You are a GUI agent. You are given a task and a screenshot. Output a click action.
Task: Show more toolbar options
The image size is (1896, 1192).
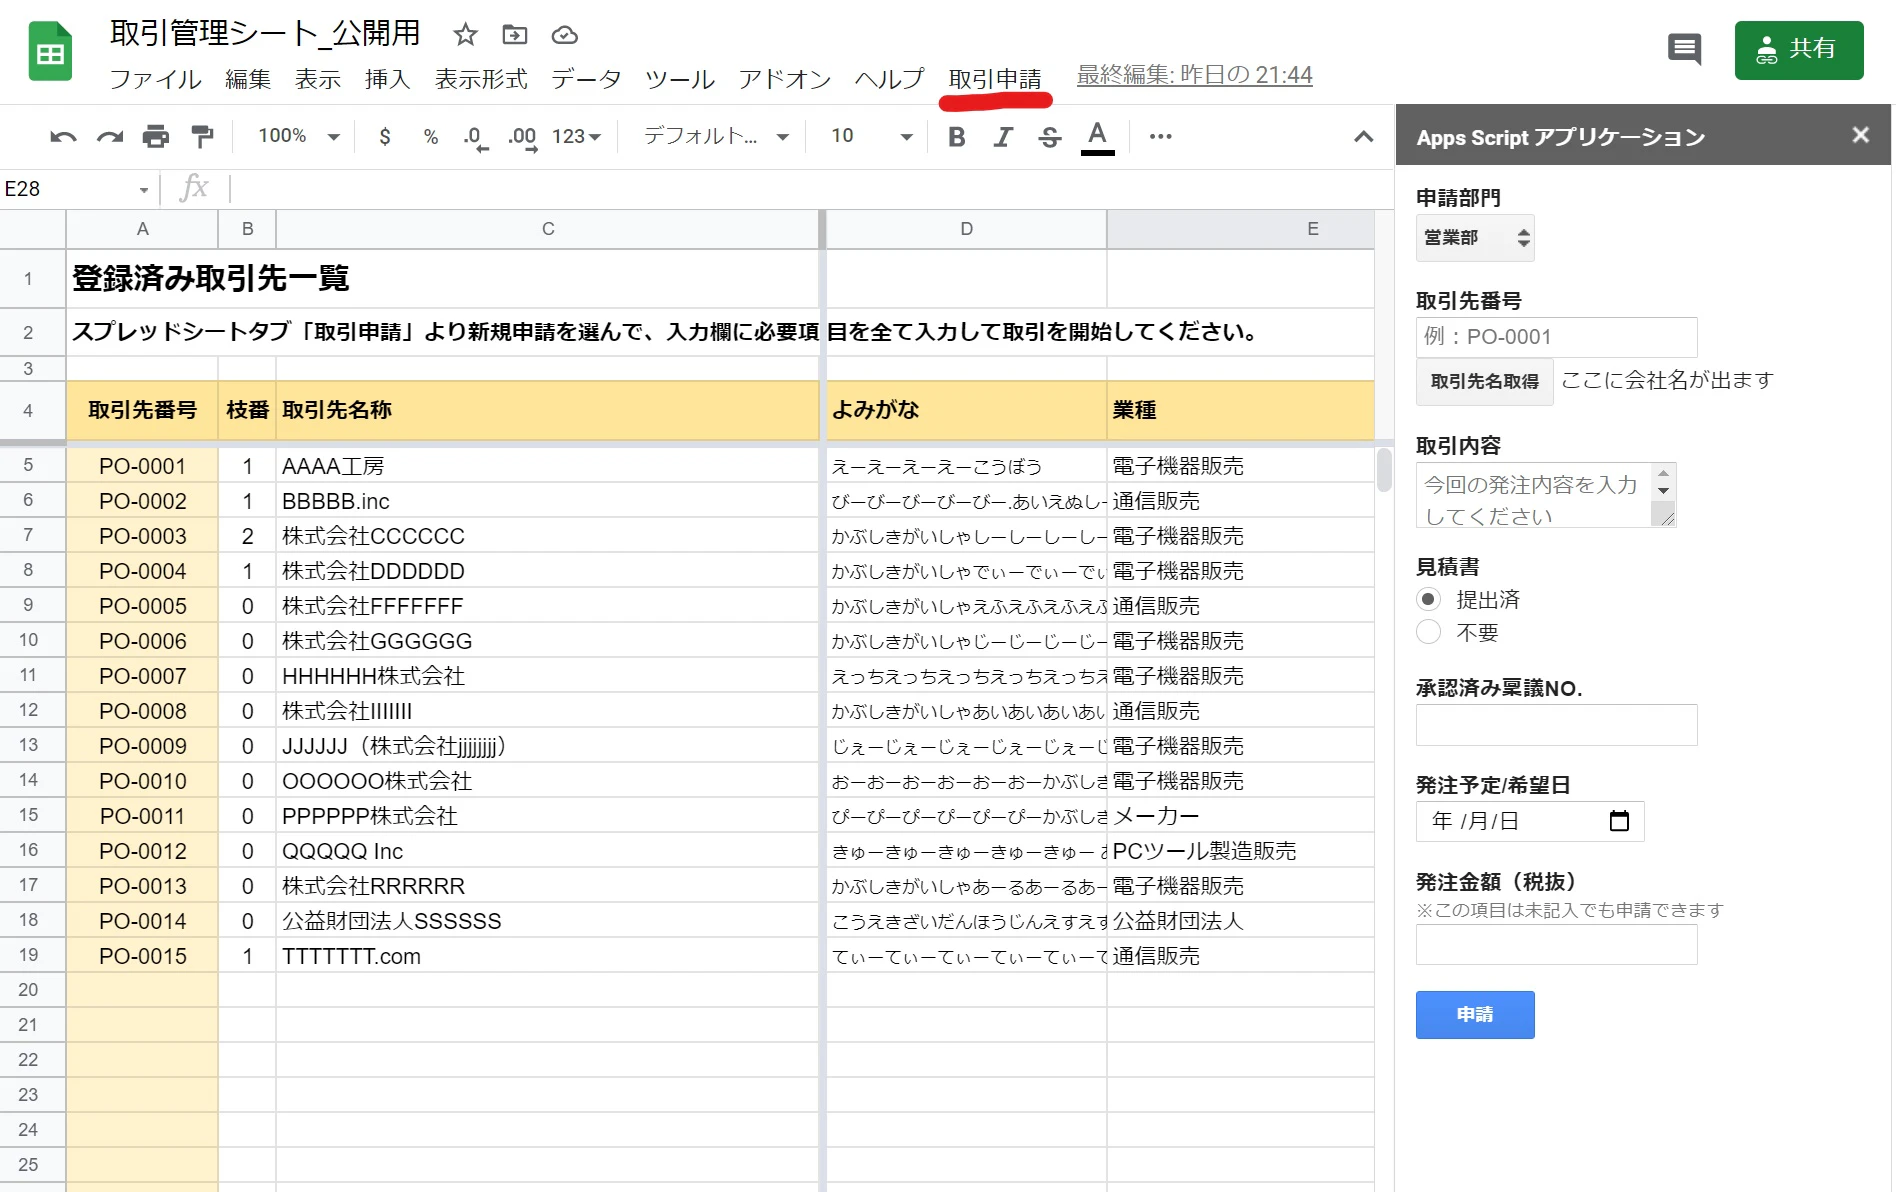(1160, 136)
